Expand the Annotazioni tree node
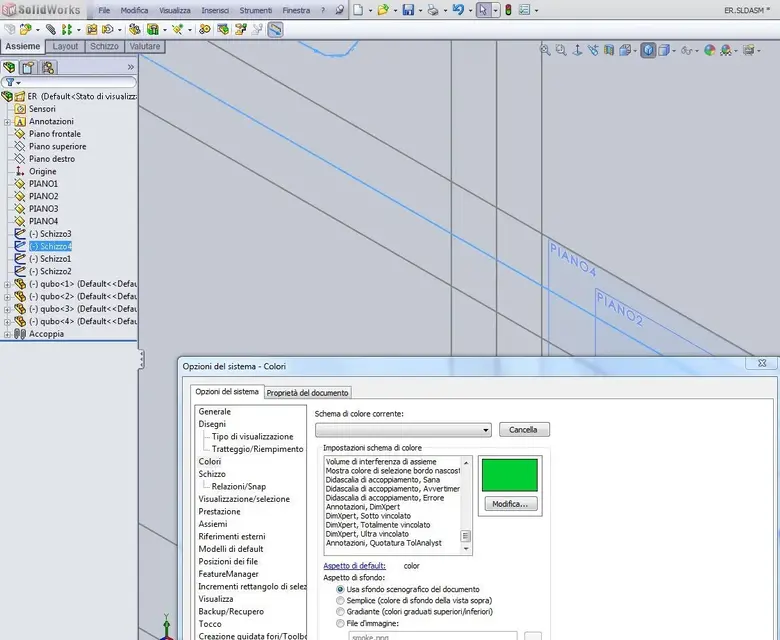This screenshot has width=780, height=640. (7, 122)
